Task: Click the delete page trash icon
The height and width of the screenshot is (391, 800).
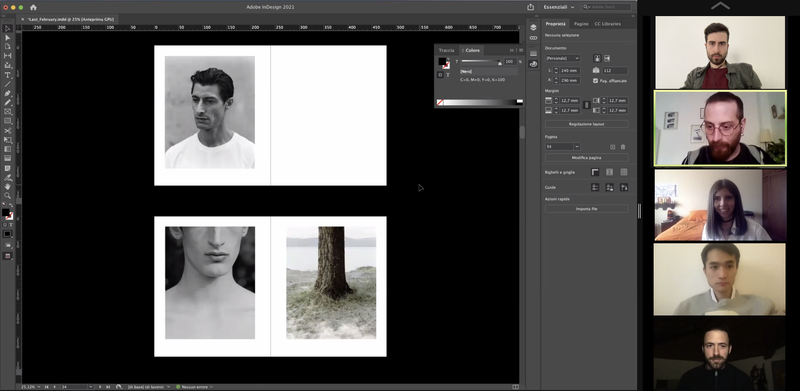Action: pyautogui.click(x=623, y=147)
